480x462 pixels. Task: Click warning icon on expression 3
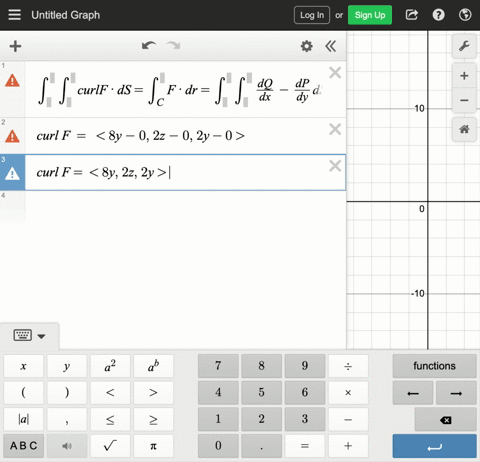(12, 173)
